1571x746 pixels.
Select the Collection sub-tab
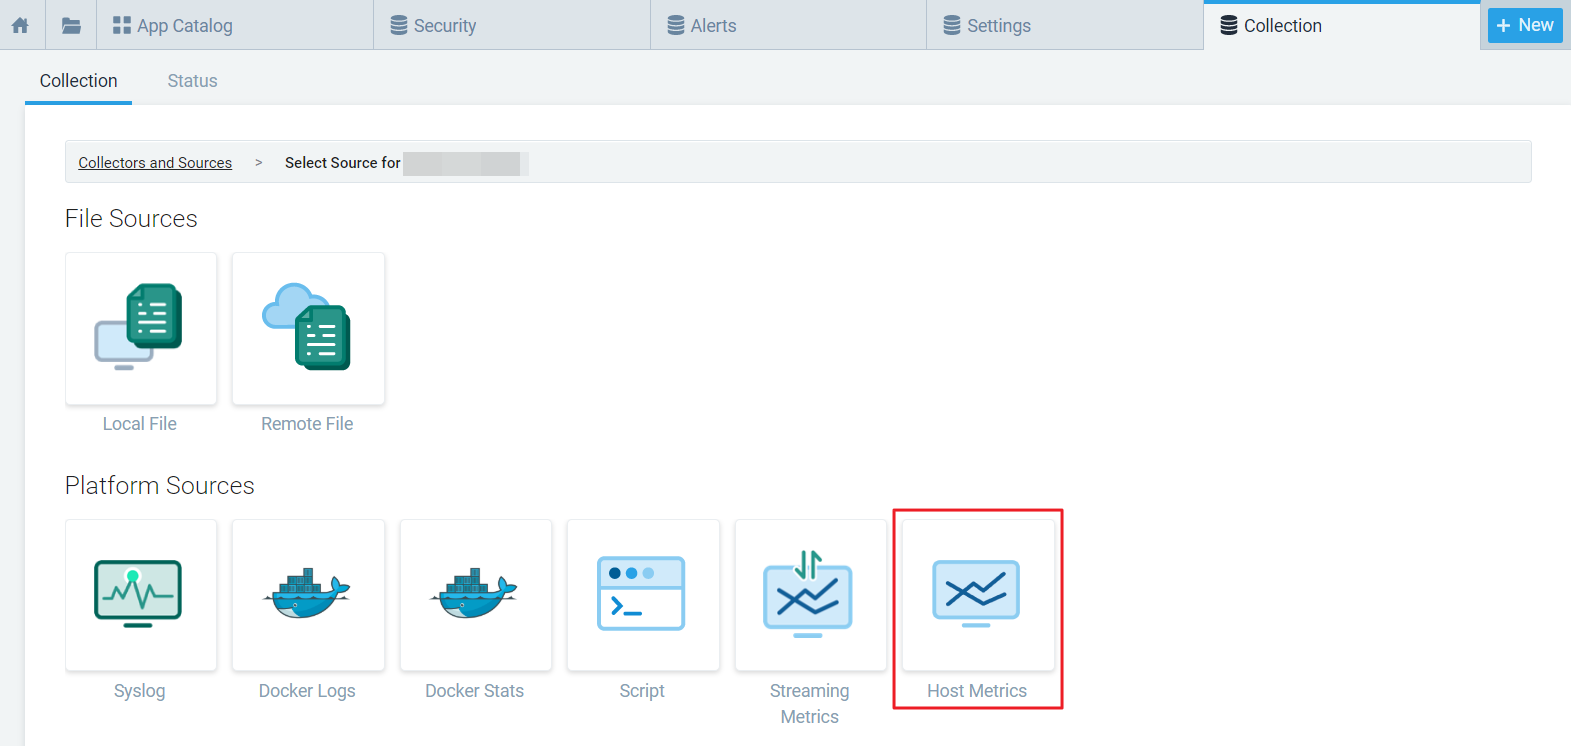(x=78, y=81)
